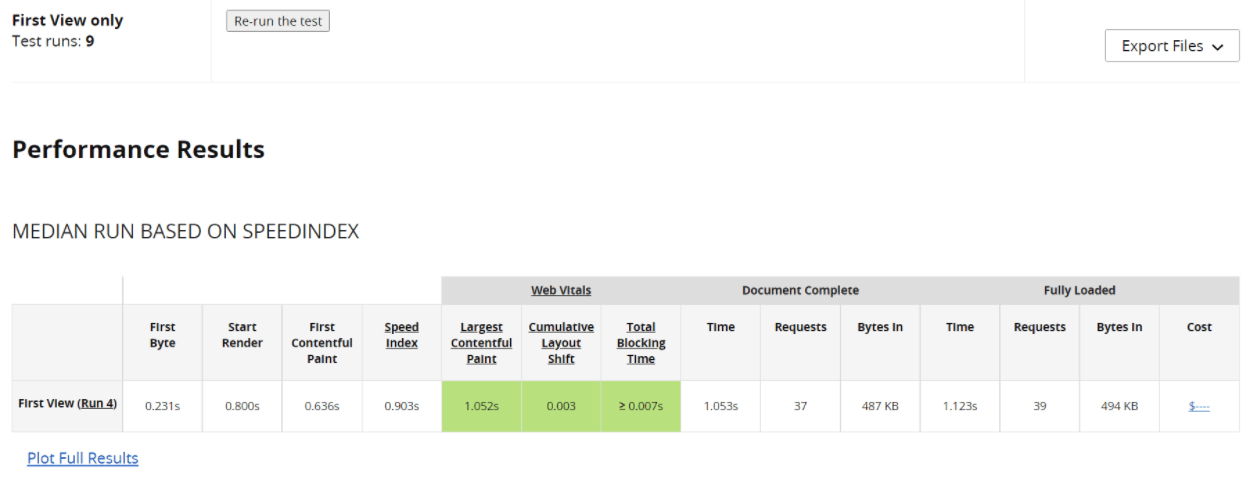Screen dimensions: 1250x487
Task: Click the ≥ 0.007s Total Blocking Time cell
Action: pyautogui.click(x=641, y=406)
